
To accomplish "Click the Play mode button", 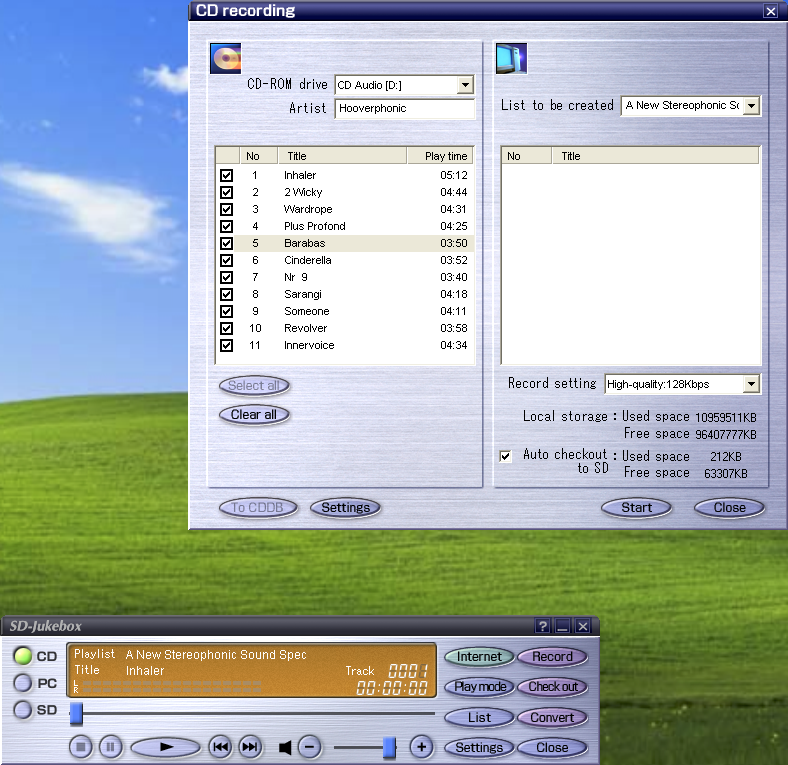I will 479,687.
